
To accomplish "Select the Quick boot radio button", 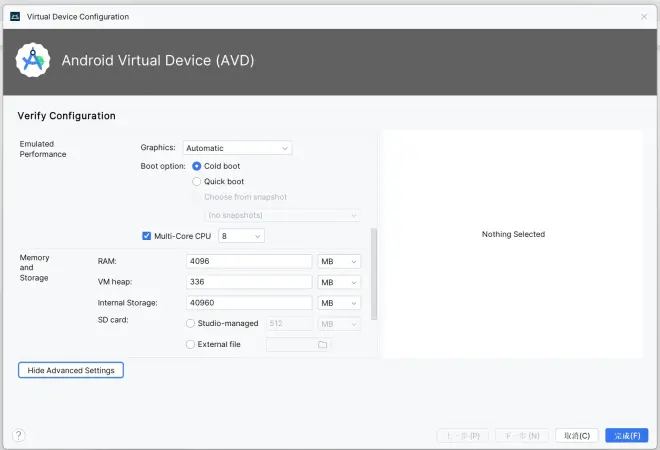I will (x=197, y=181).
